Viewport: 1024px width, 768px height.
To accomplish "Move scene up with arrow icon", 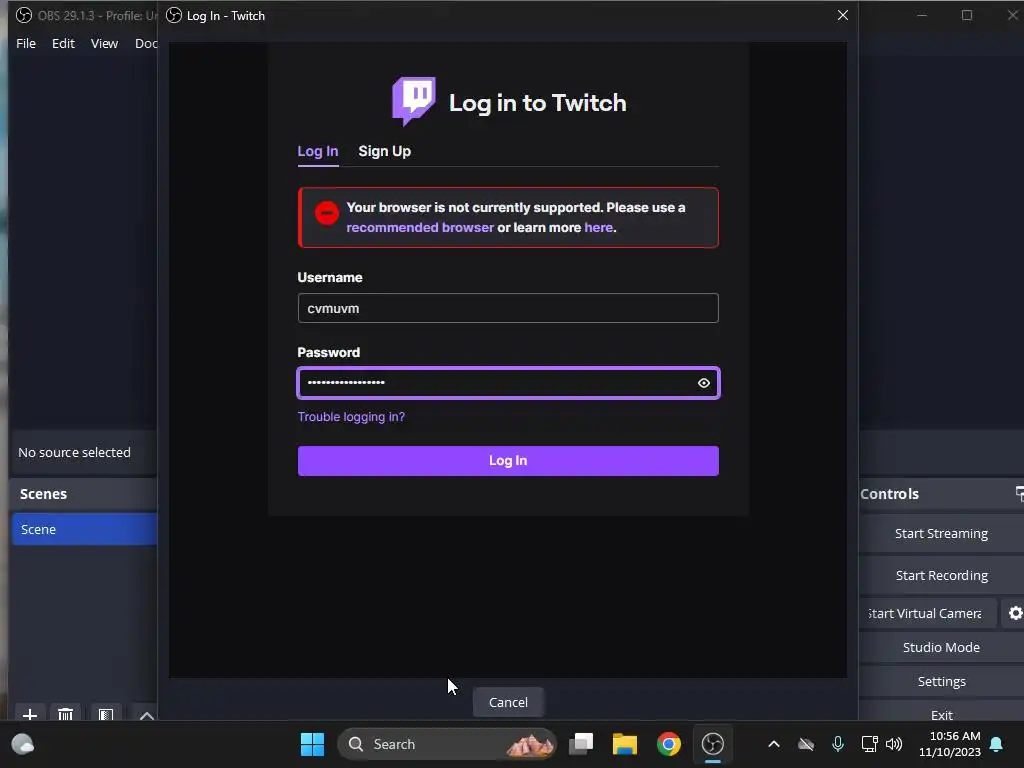I will pos(147,715).
